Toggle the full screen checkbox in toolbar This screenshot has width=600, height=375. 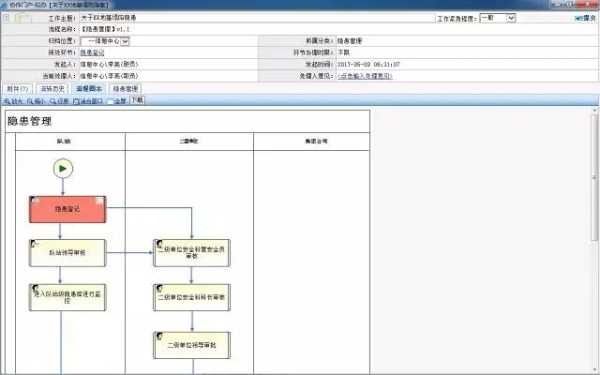110,101
